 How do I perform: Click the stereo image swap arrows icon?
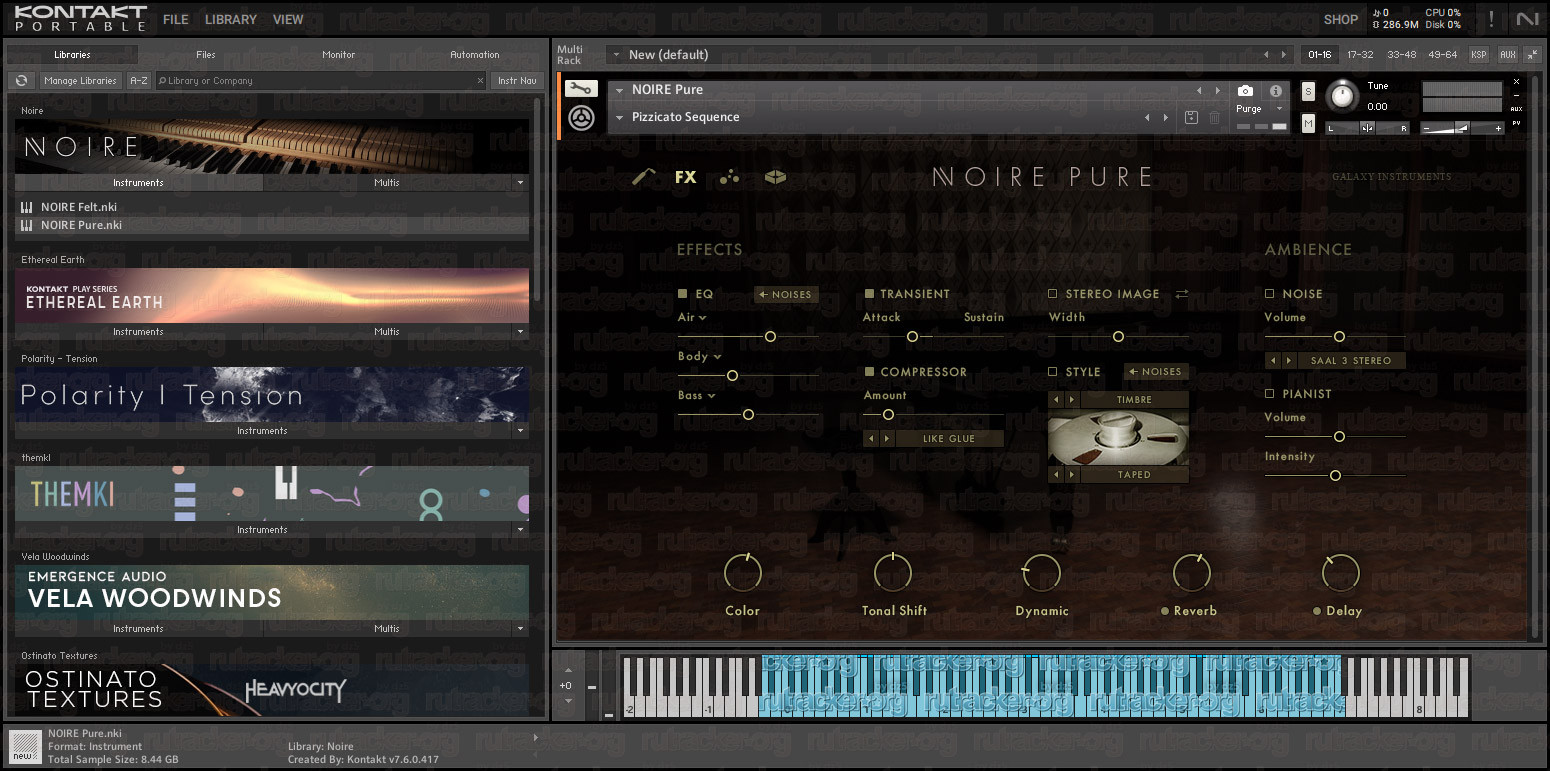tap(1182, 294)
